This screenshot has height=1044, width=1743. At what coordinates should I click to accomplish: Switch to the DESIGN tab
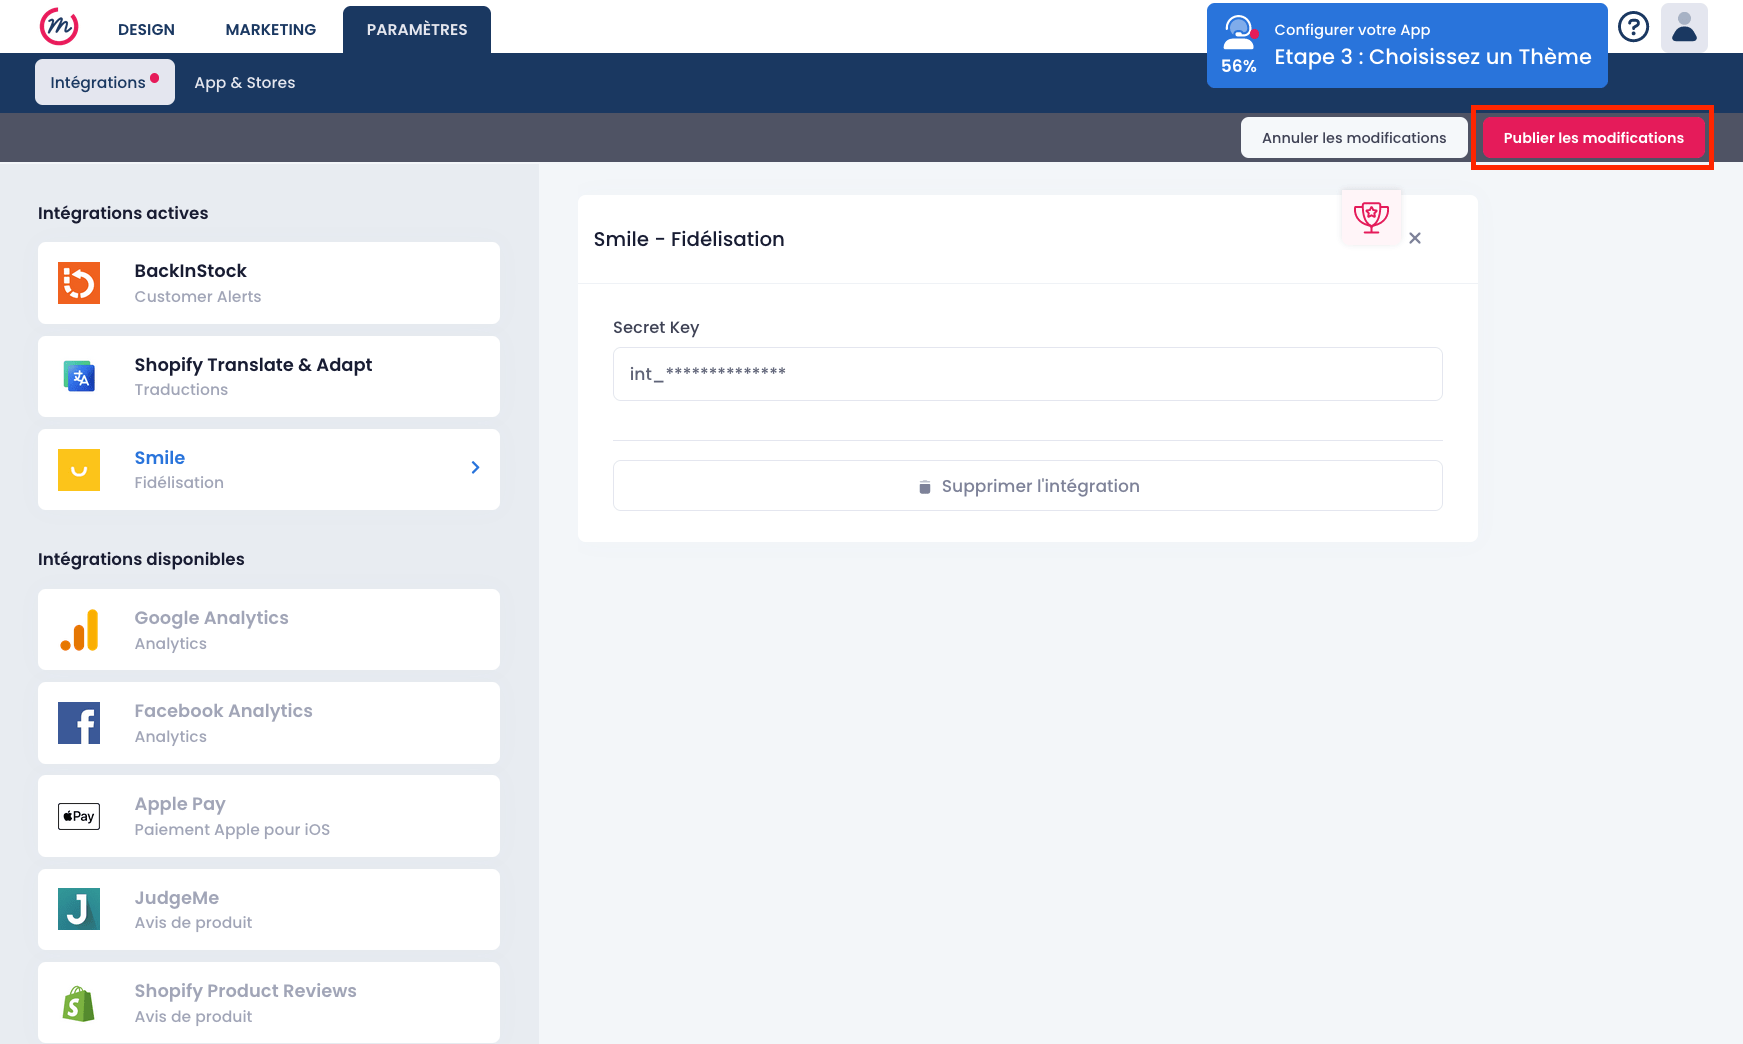tap(146, 29)
